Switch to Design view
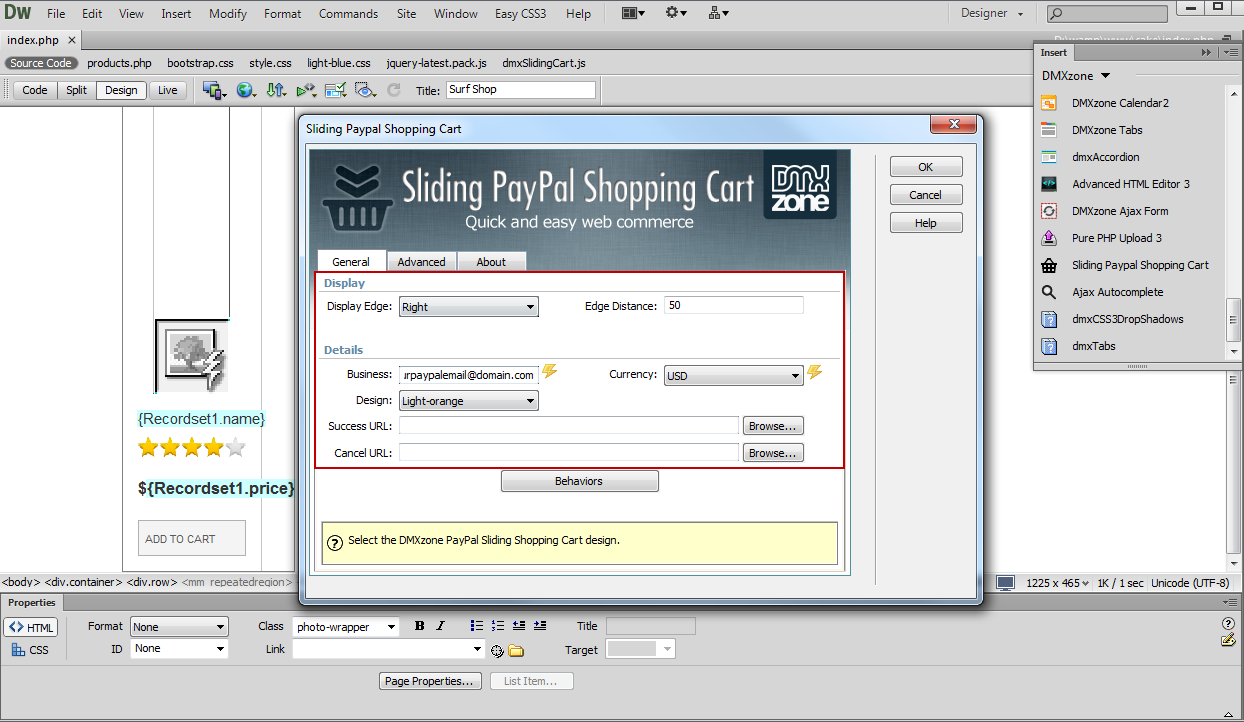Image resolution: width=1244 pixels, height=722 pixels. (121, 90)
